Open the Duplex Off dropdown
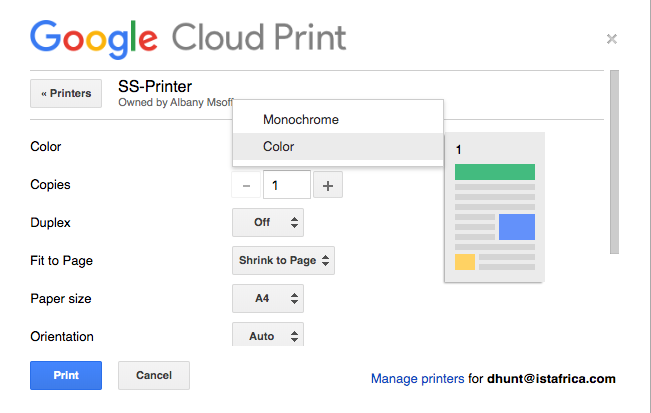This screenshot has width=651, height=413. pos(268,222)
